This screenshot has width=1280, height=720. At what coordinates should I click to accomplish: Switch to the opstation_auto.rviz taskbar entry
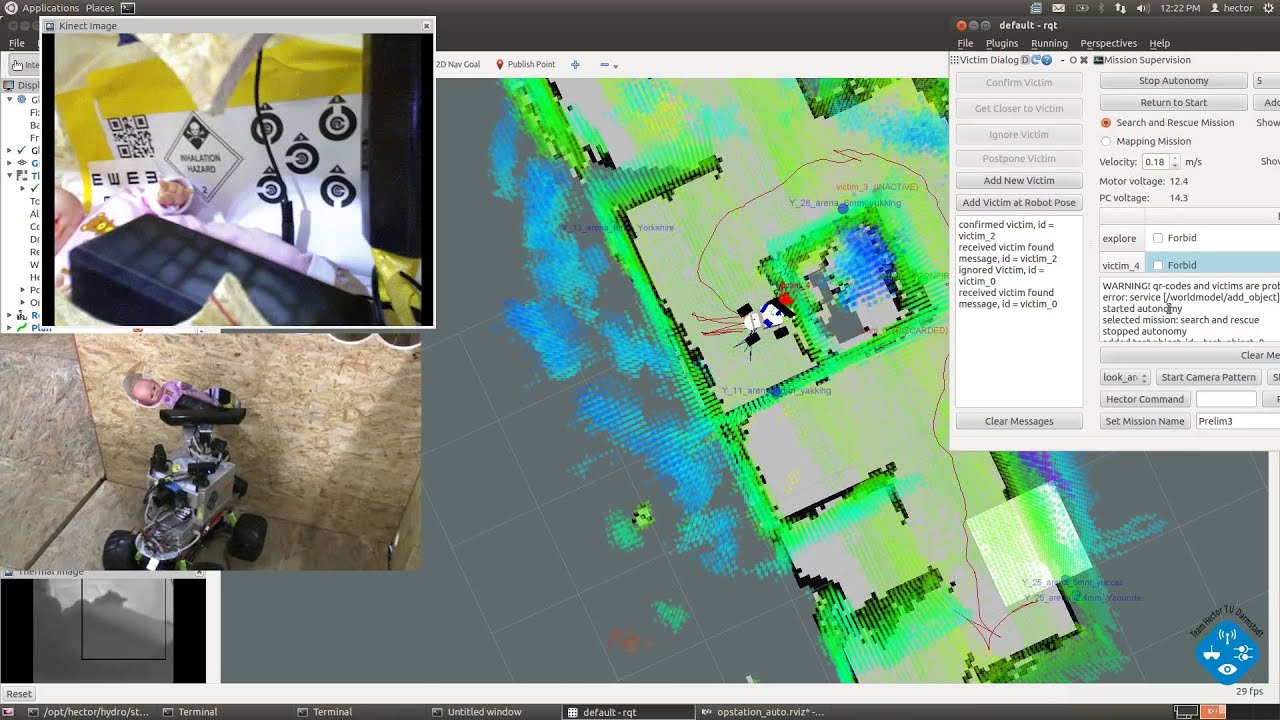pyautogui.click(x=762, y=712)
